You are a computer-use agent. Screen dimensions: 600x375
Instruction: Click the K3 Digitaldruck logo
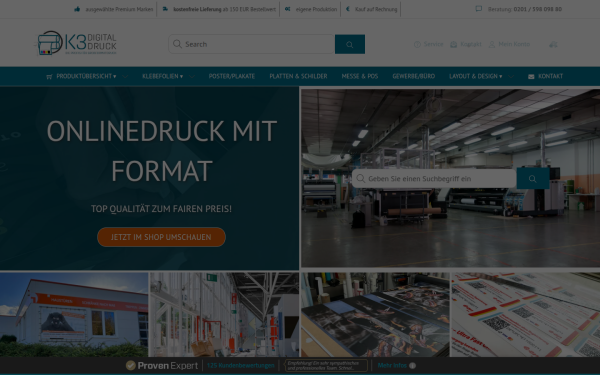pyautogui.click(x=77, y=43)
